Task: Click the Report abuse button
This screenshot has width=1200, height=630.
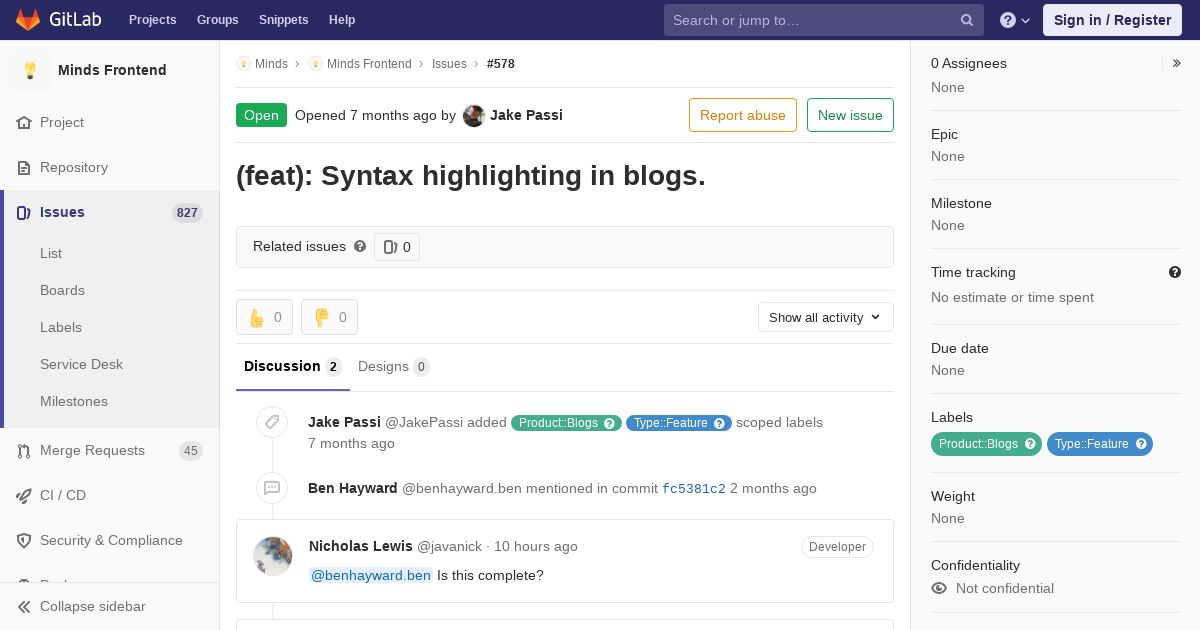Action: pyautogui.click(x=743, y=115)
